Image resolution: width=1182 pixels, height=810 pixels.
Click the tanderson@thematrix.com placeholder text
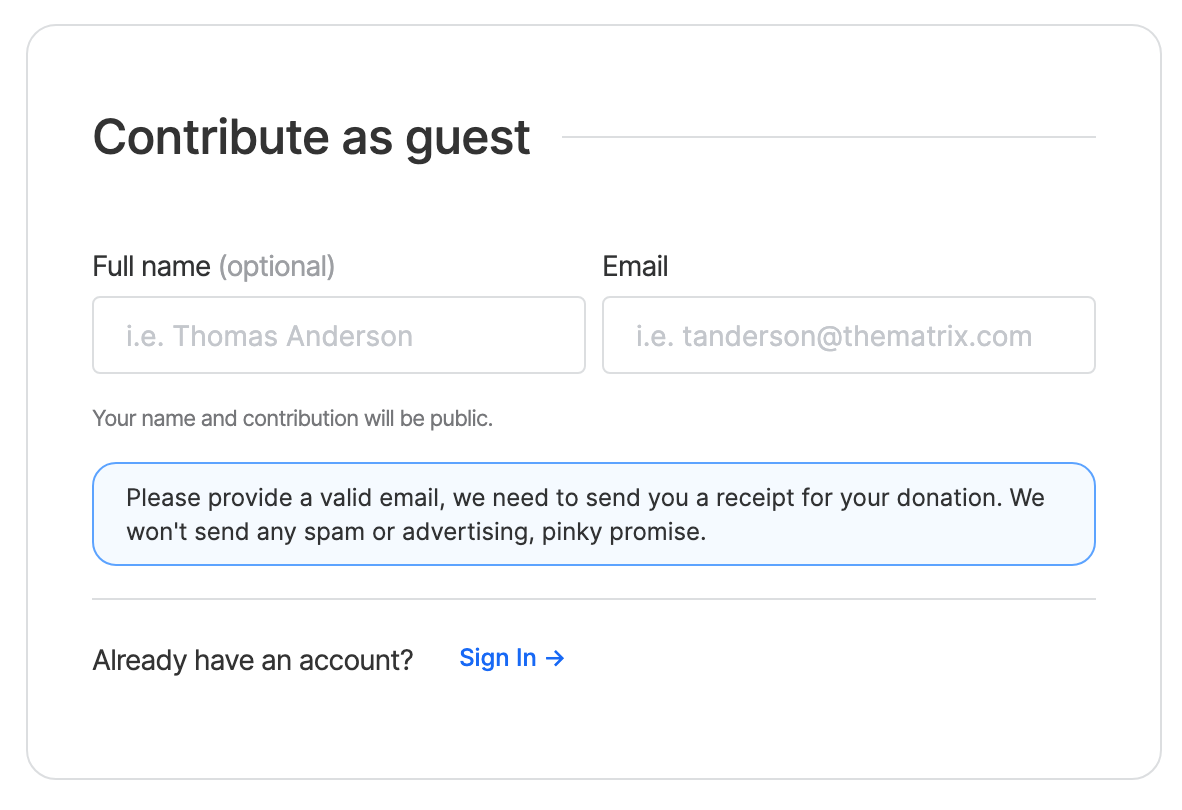pos(834,336)
